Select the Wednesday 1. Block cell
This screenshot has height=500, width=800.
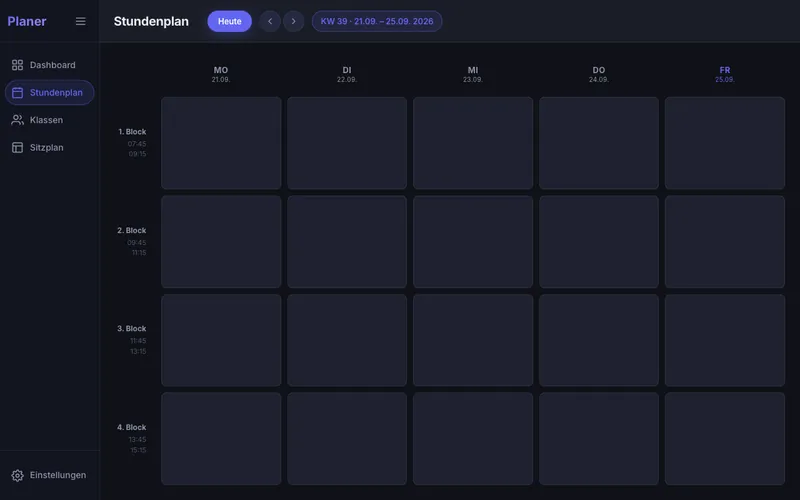[x=473, y=143]
